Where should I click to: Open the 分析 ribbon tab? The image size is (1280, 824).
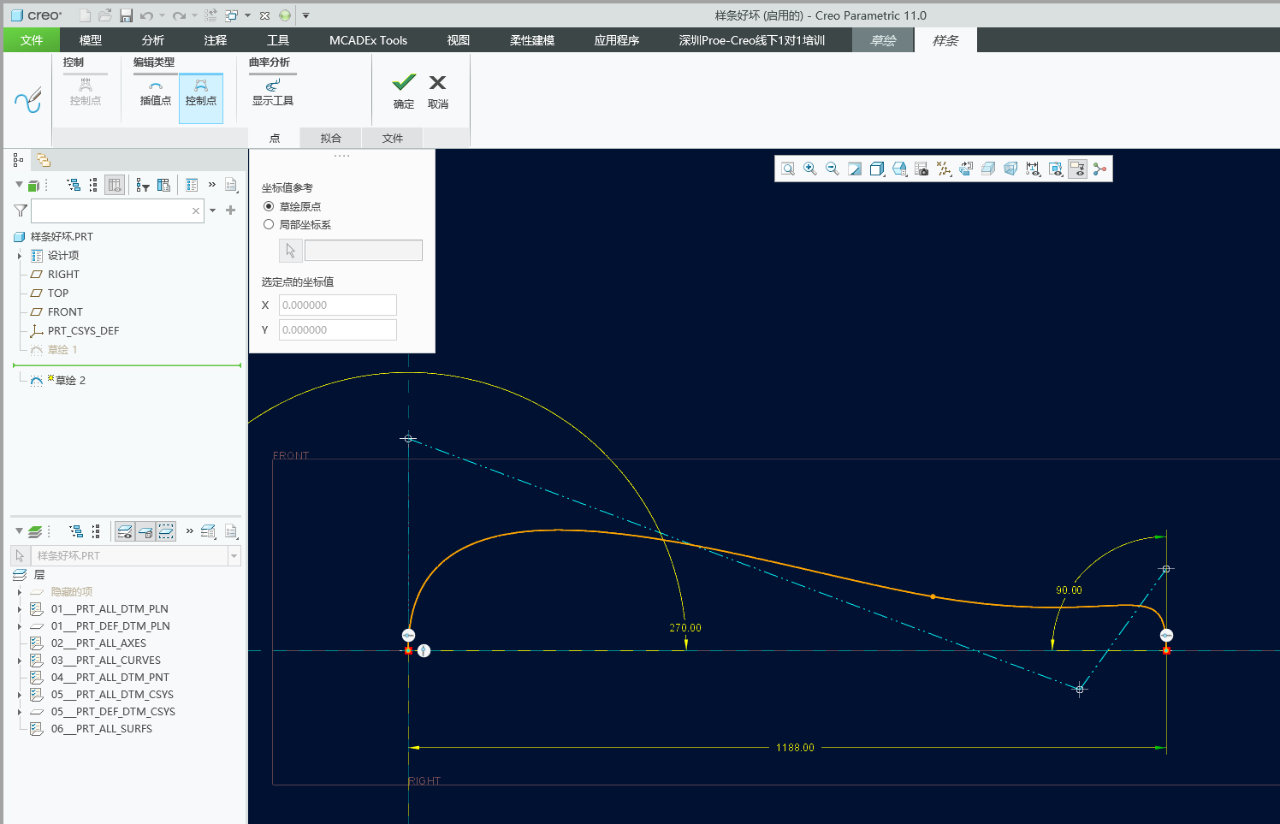tap(153, 40)
